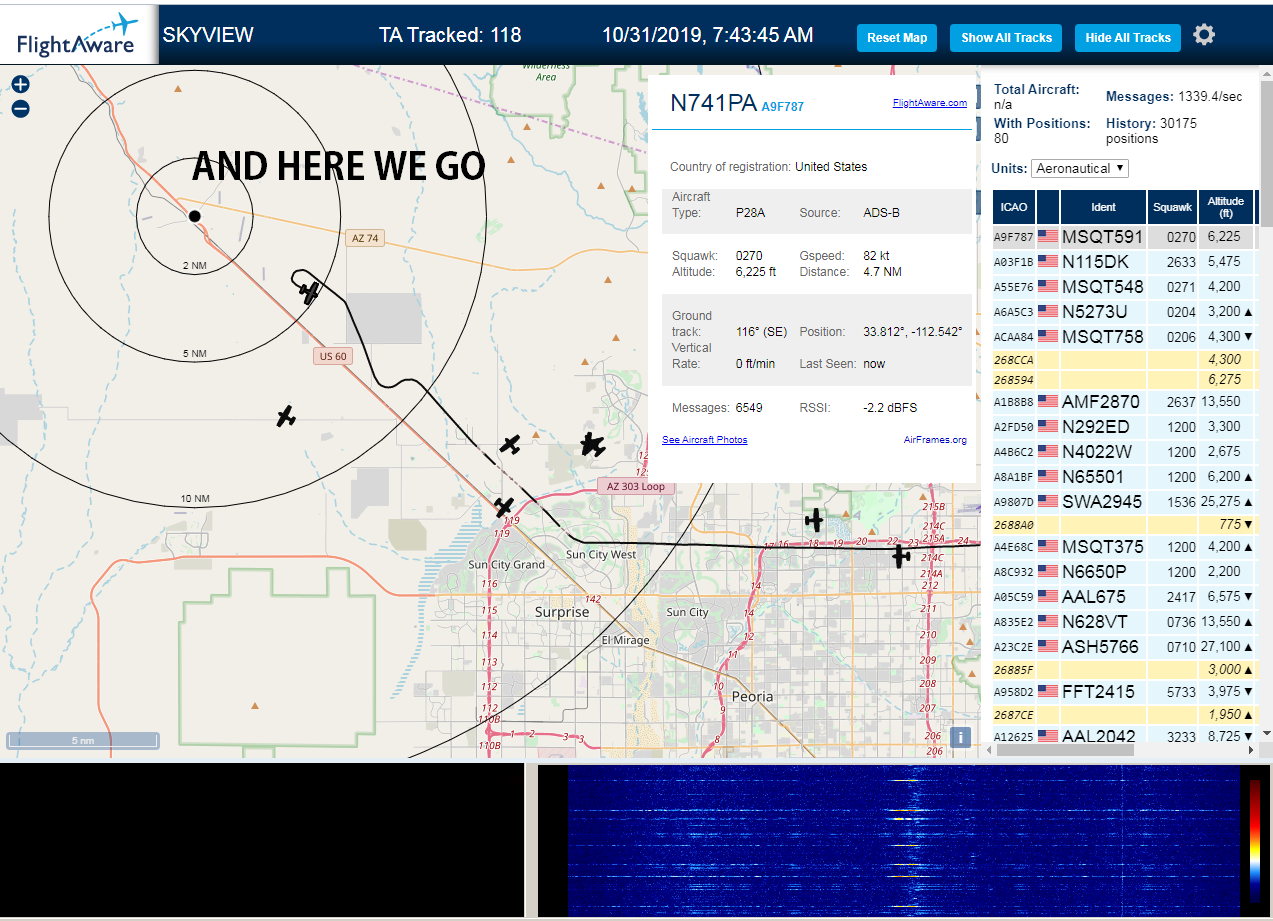Select the 2687CE row in table
Viewport: 1273px width, 921px height.
pos(1123,714)
